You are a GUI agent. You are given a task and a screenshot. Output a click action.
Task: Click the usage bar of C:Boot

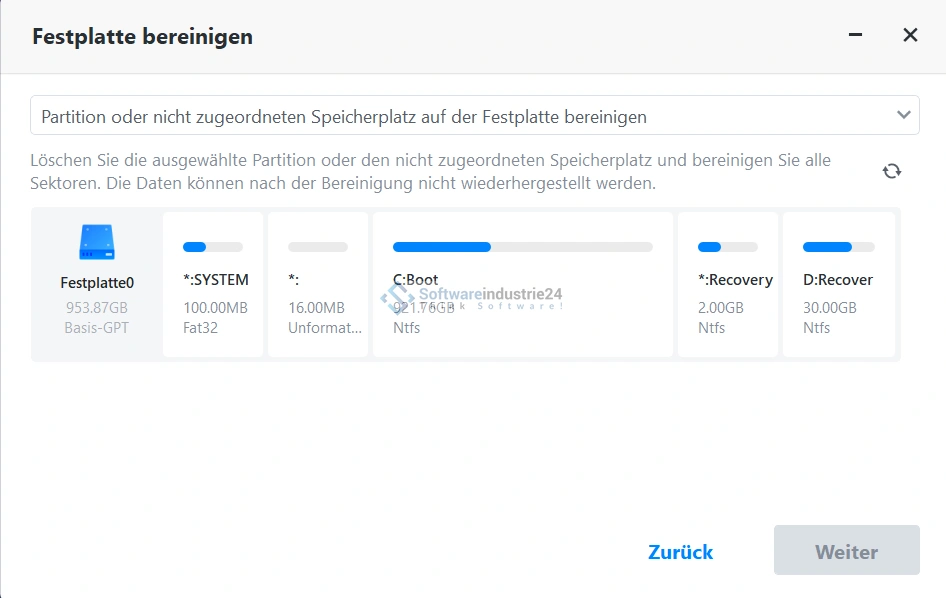[522, 247]
